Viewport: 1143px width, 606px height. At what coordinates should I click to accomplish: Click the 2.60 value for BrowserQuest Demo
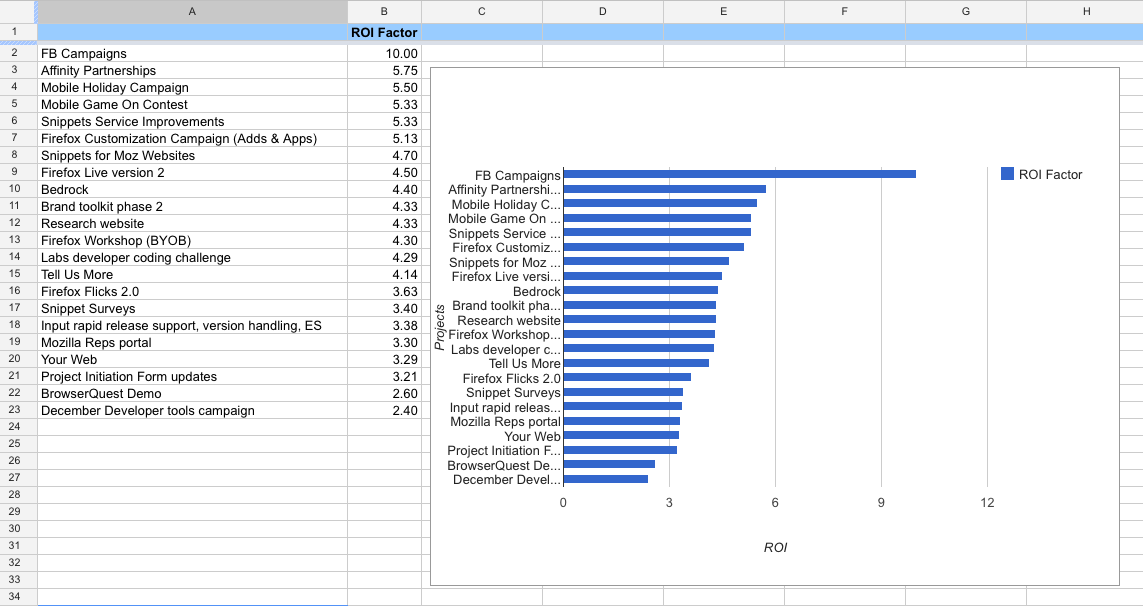point(384,393)
